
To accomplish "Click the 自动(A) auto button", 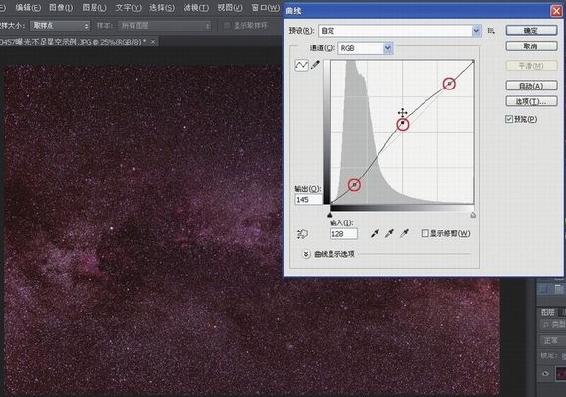I will 531,86.
